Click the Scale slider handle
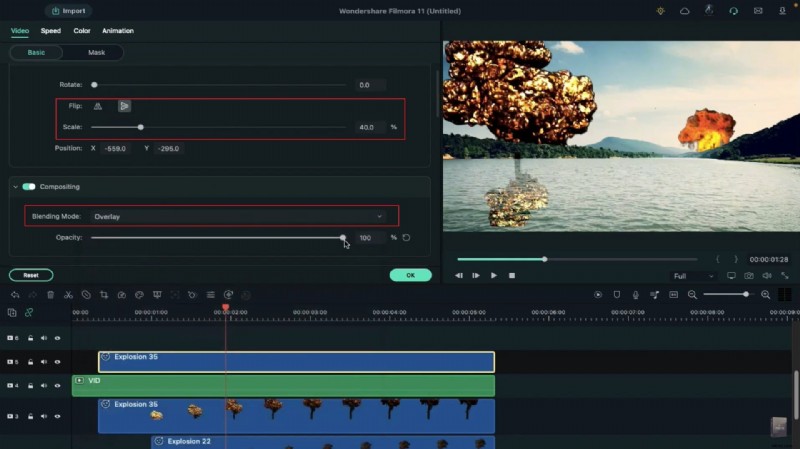 (x=141, y=127)
